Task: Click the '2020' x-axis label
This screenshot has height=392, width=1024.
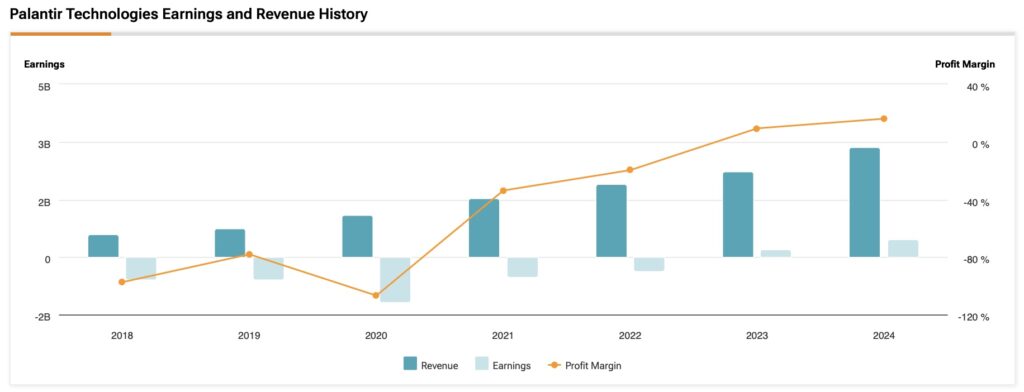Action: 376,336
